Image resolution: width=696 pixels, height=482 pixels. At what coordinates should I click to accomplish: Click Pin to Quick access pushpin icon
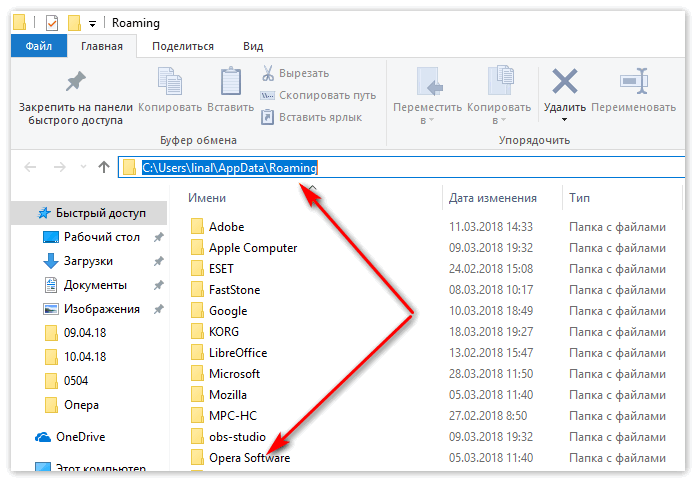coord(75,81)
